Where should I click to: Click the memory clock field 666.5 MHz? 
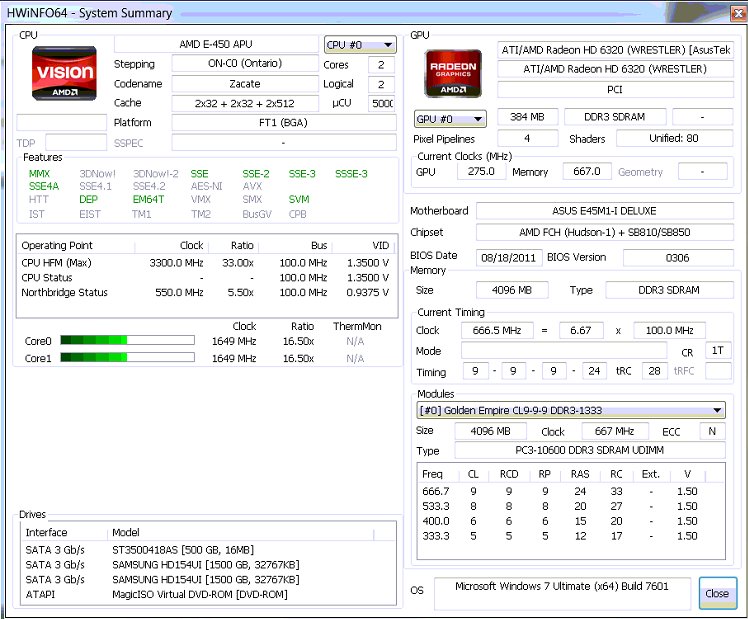497,330
